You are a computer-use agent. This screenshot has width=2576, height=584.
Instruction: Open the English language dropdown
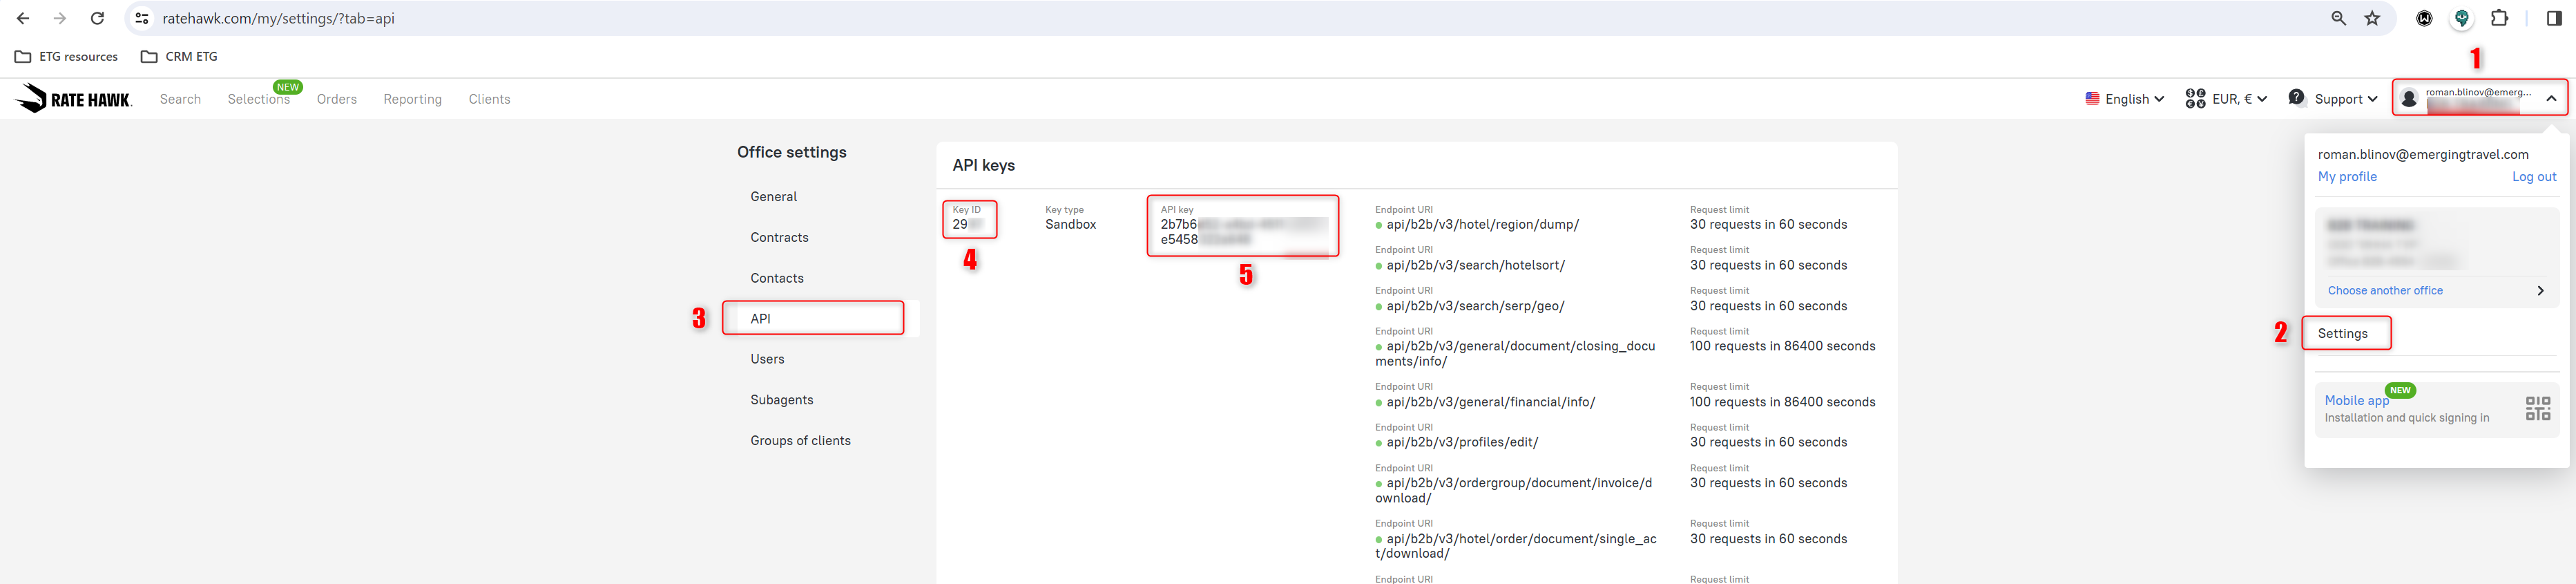pyautogui.click(x=2125, y=99)
